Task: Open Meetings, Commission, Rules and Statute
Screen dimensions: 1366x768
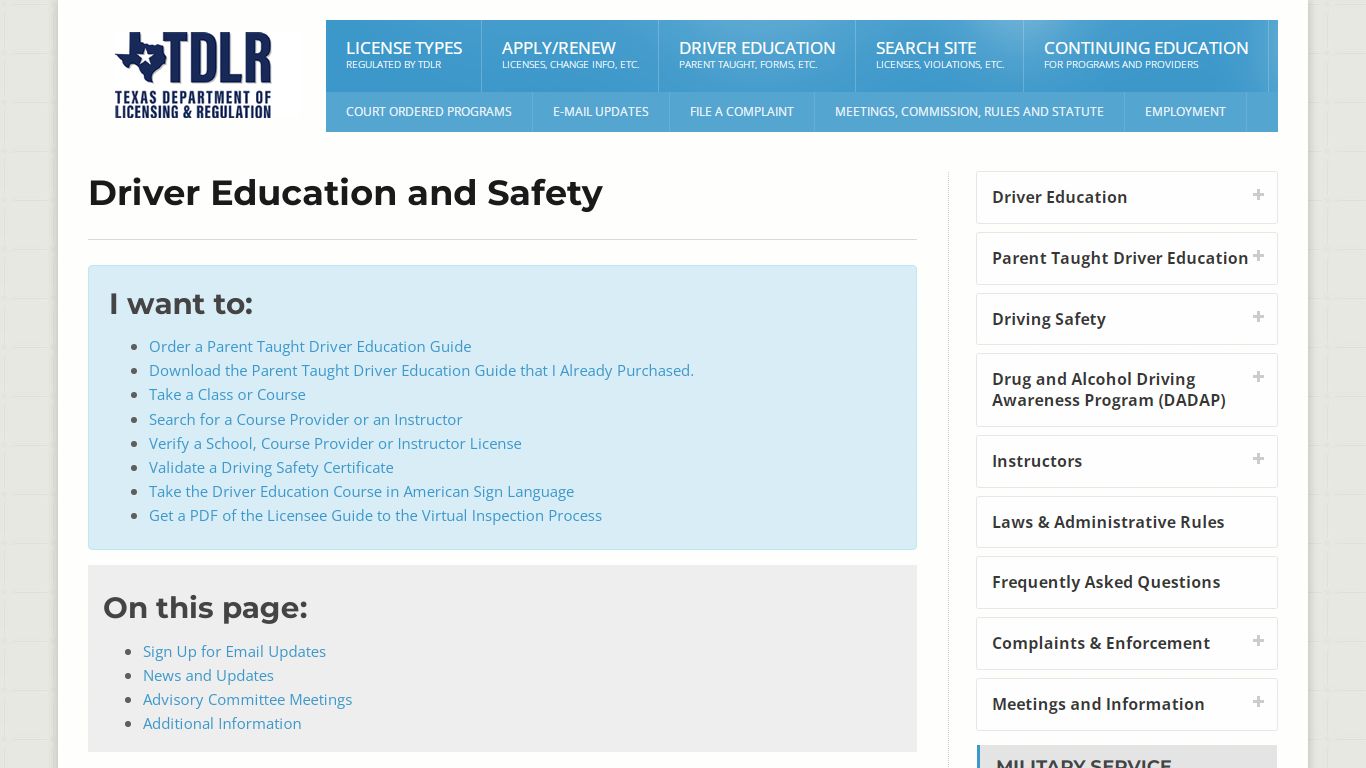Action: [x=970, y=112]
